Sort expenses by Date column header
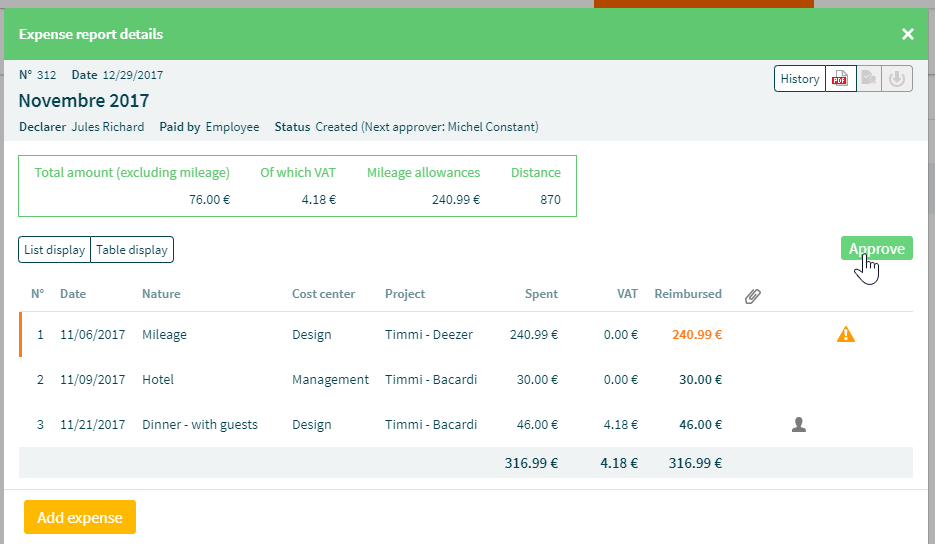 (x=73, y=294)
